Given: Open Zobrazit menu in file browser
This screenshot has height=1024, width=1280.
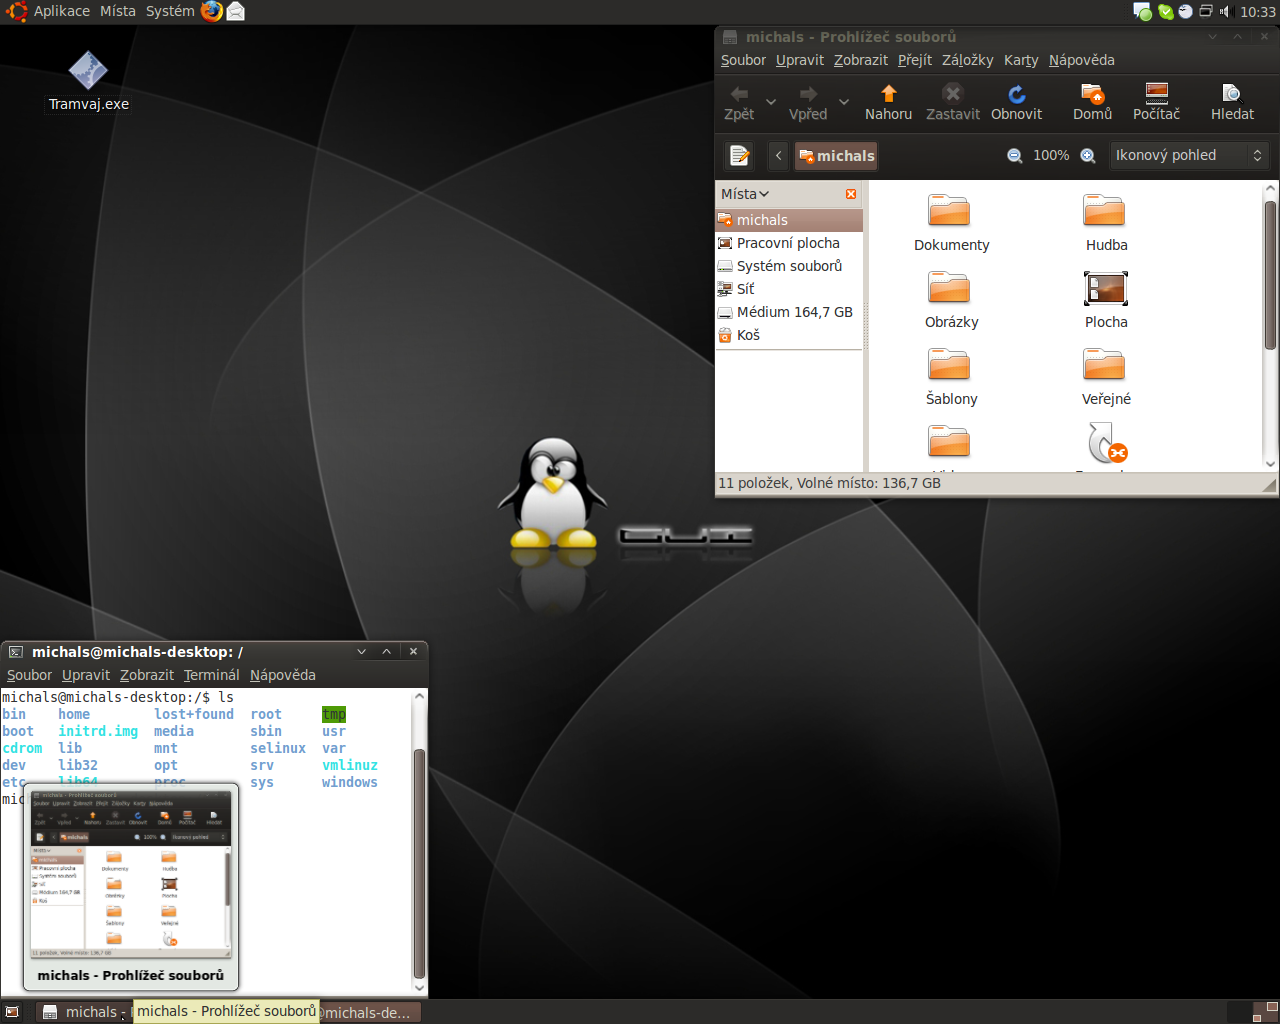Looking at the screenshot, I should click(x=861, y=60).
